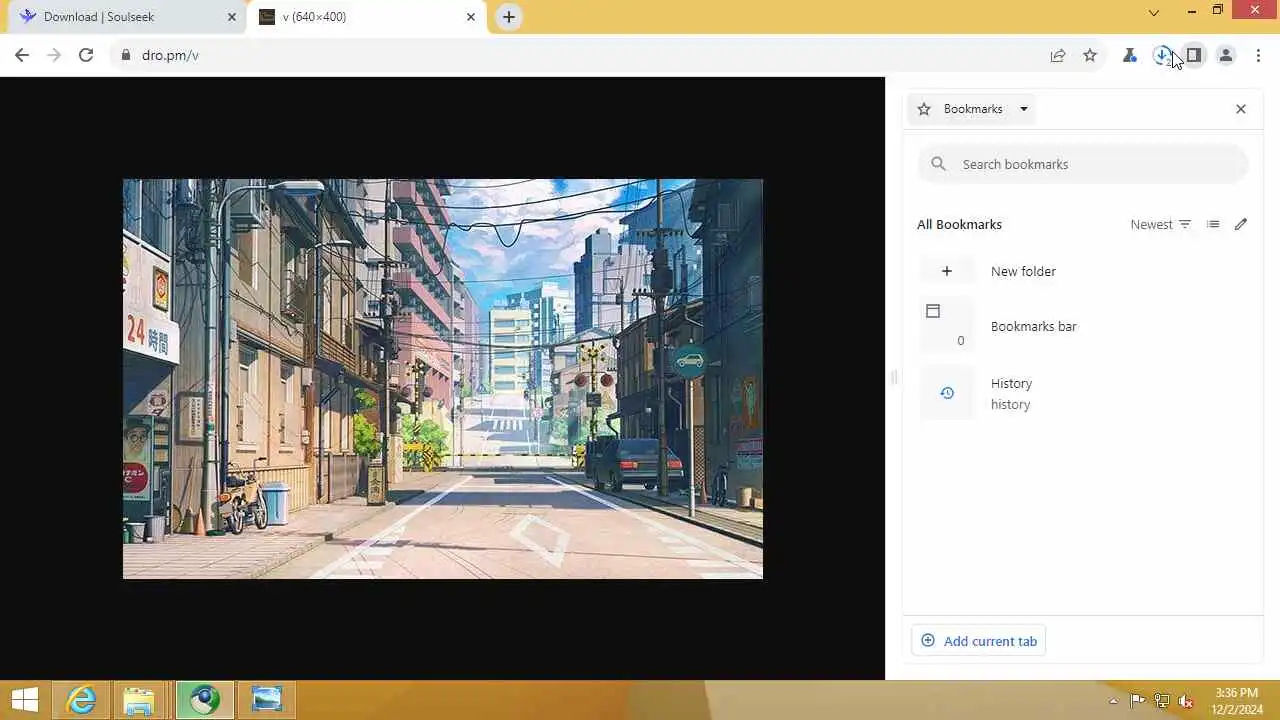Open the History bookmark entry

click(1083, 393)
